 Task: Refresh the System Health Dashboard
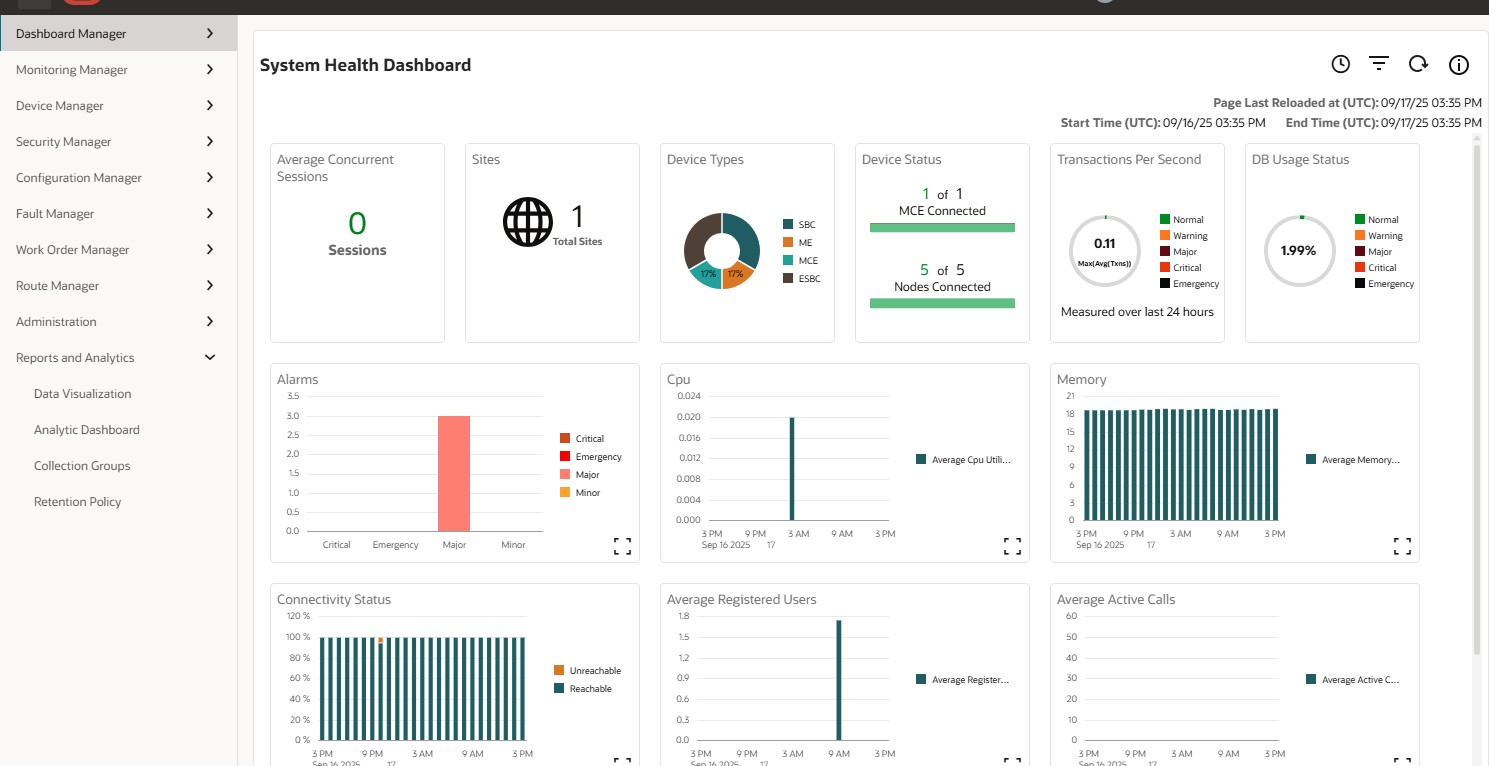(1418, 64)
